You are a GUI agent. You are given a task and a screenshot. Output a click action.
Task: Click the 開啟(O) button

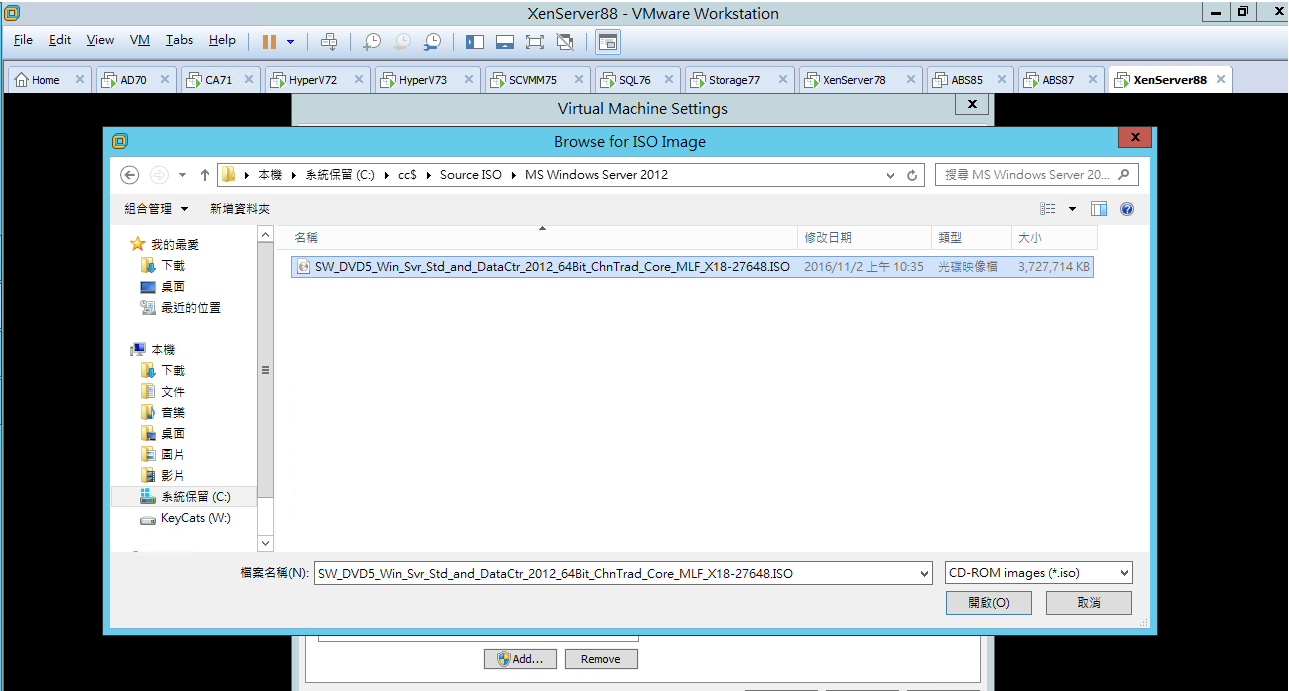tap(989, 603)
